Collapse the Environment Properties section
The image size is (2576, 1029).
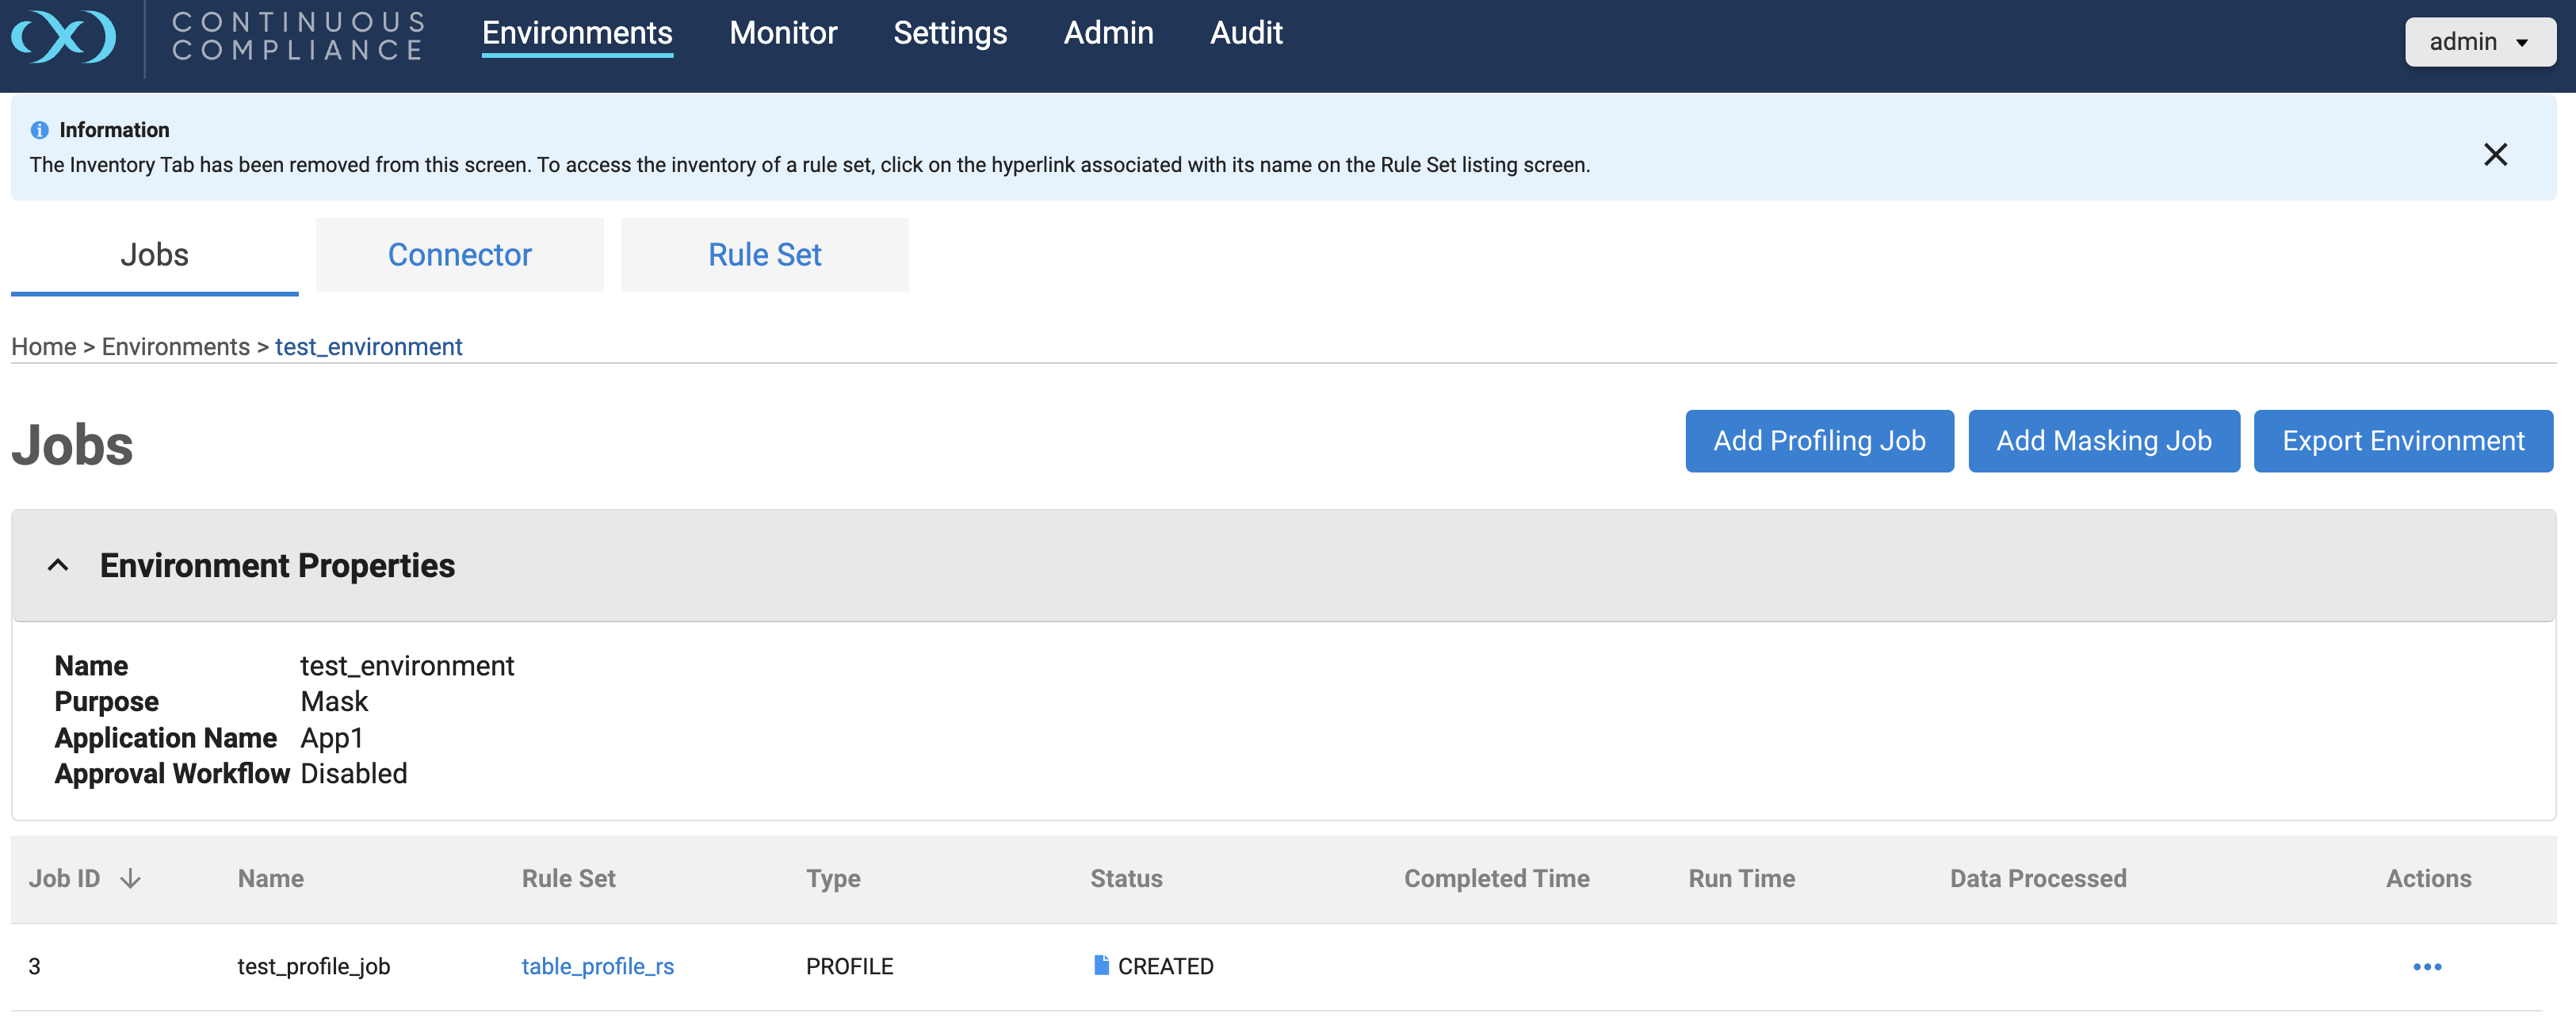[58, 565]
